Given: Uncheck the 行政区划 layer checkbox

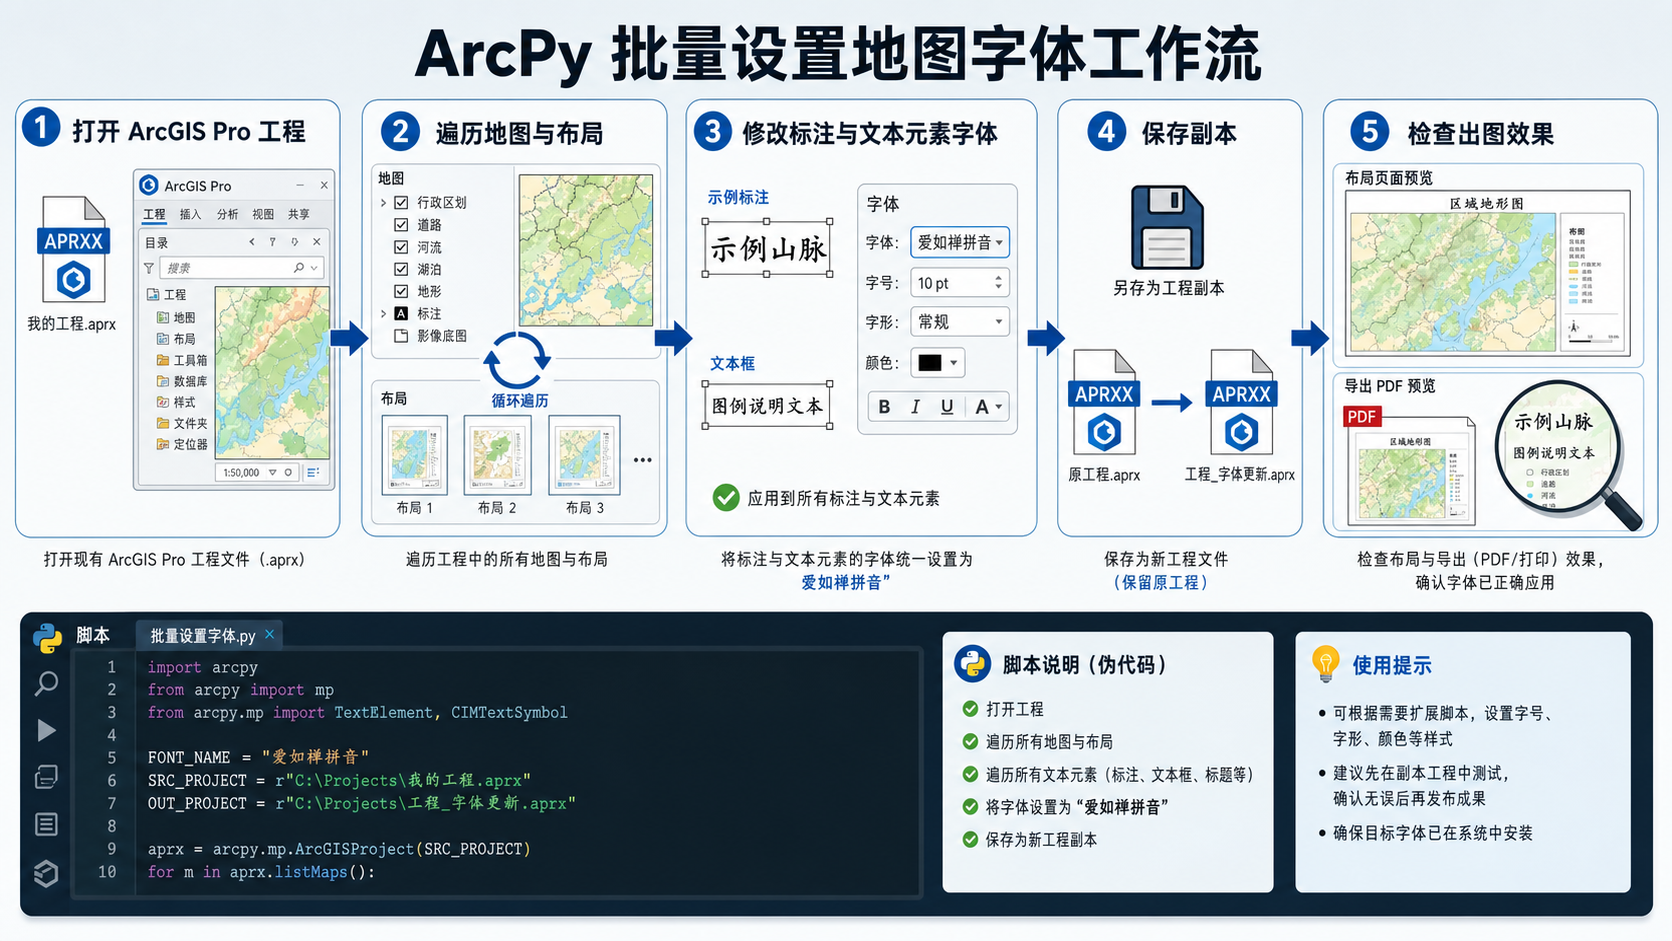Looking at the screenshot, I should click(401, 202).
